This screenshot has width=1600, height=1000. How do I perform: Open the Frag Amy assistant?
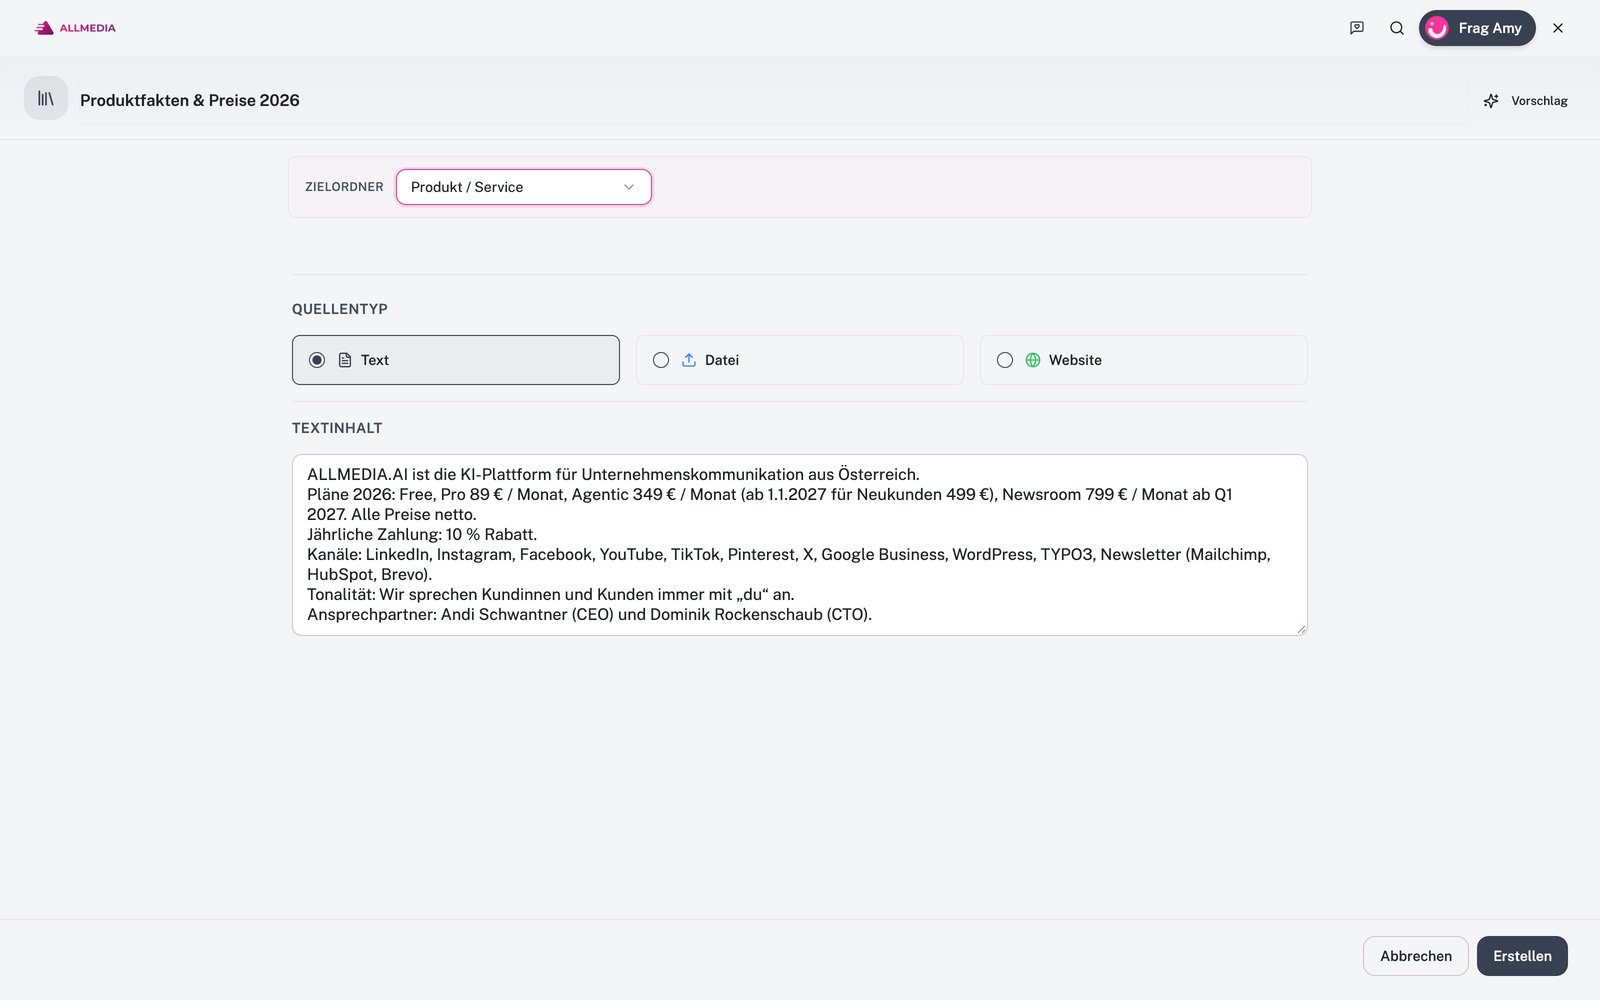tap(1477, 28)
